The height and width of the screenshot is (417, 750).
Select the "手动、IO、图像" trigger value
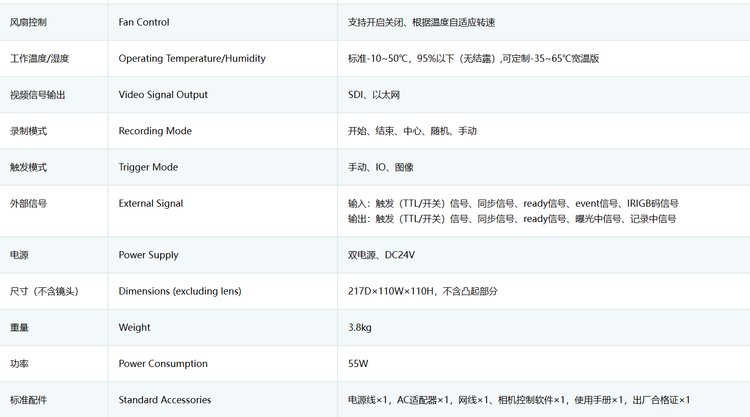(380, 167)
